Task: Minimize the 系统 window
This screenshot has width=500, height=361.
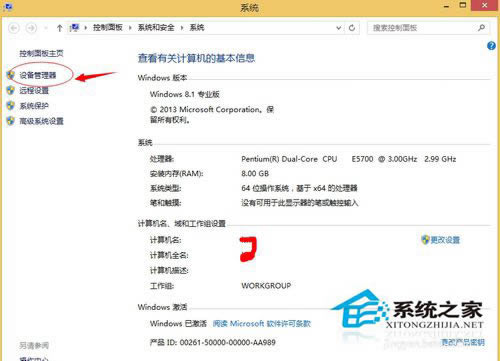Action: pyautogui.click(x=447, y=6)
